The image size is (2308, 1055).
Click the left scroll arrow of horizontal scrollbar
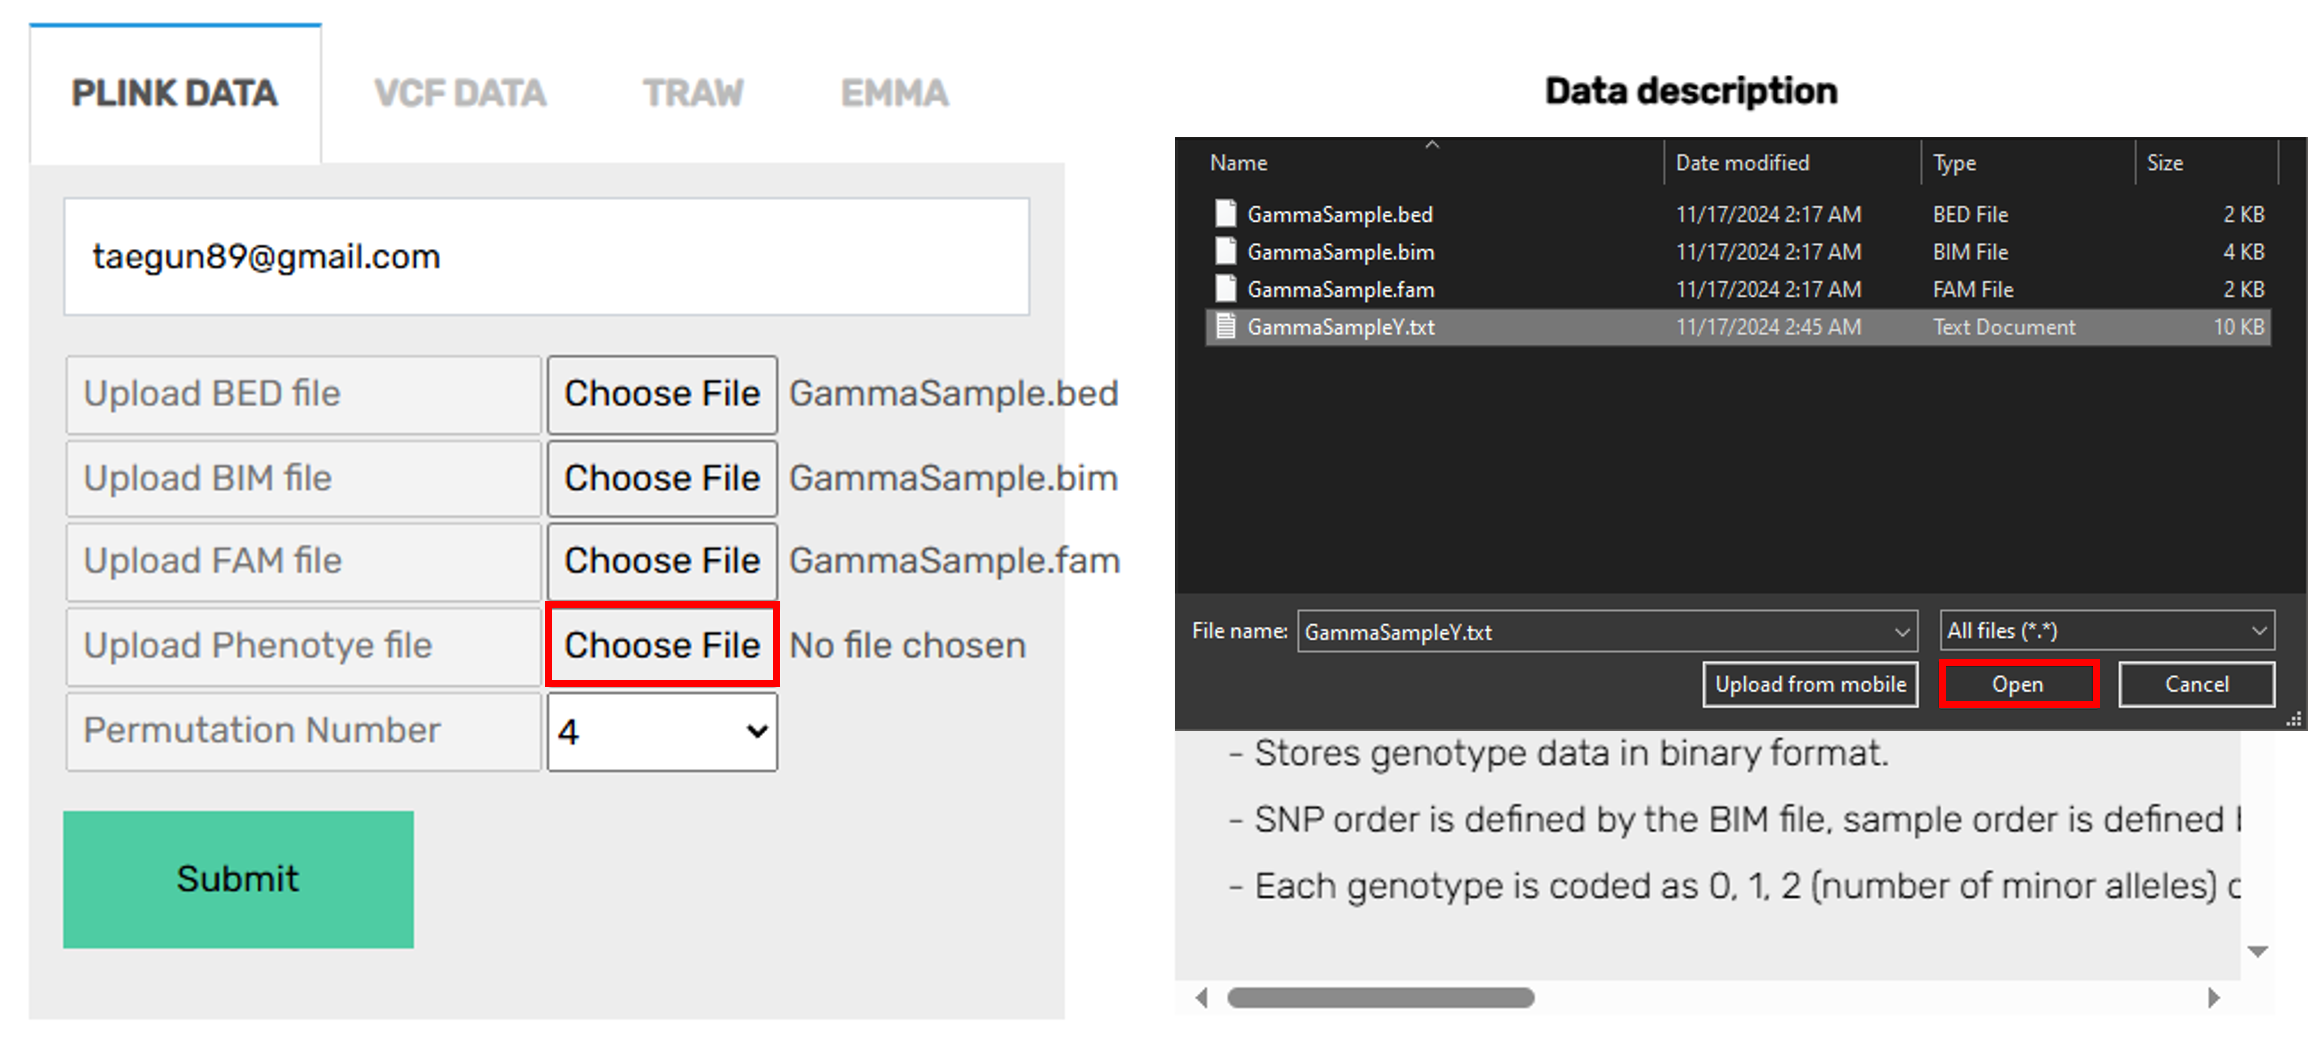coord(1201,997)
